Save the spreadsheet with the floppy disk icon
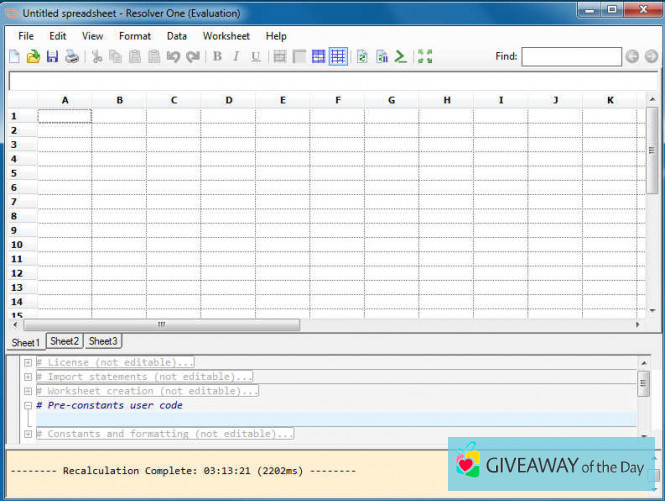Viewport: 665px width, 501px height. pyautogui.click(x=52, y=57)
